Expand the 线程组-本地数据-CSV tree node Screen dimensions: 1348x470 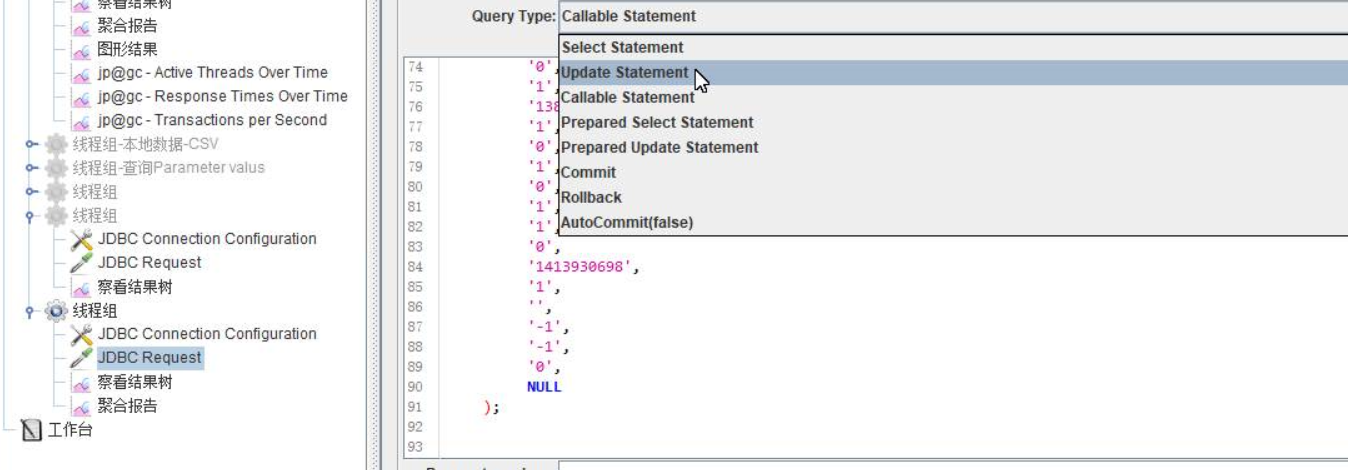pos(33,144)
